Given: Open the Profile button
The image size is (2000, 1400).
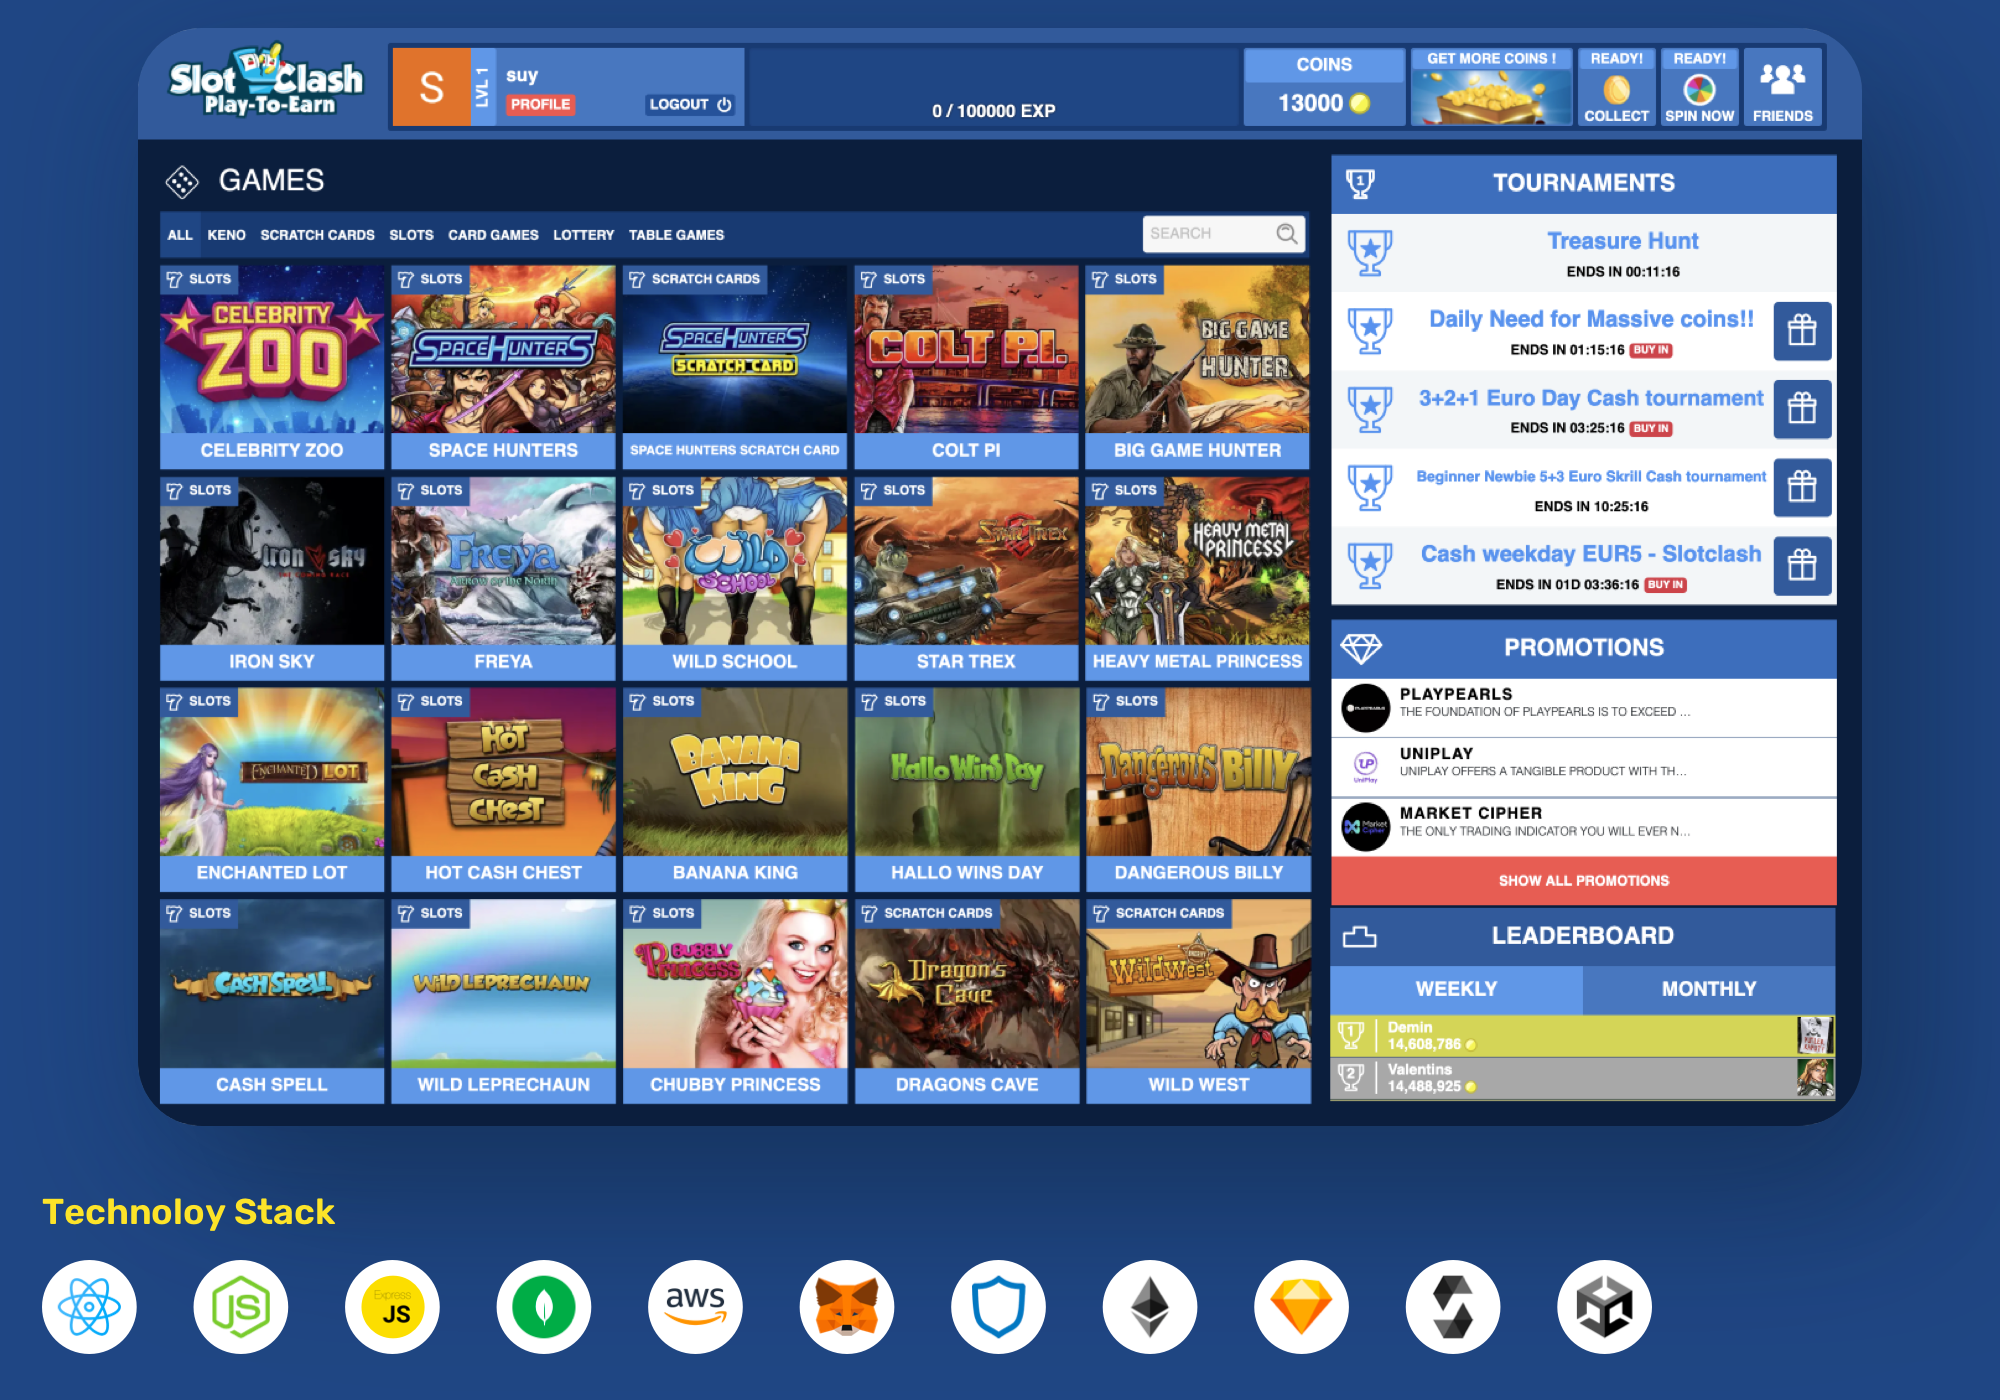Looking at the screenshot, I should point(540,104).
